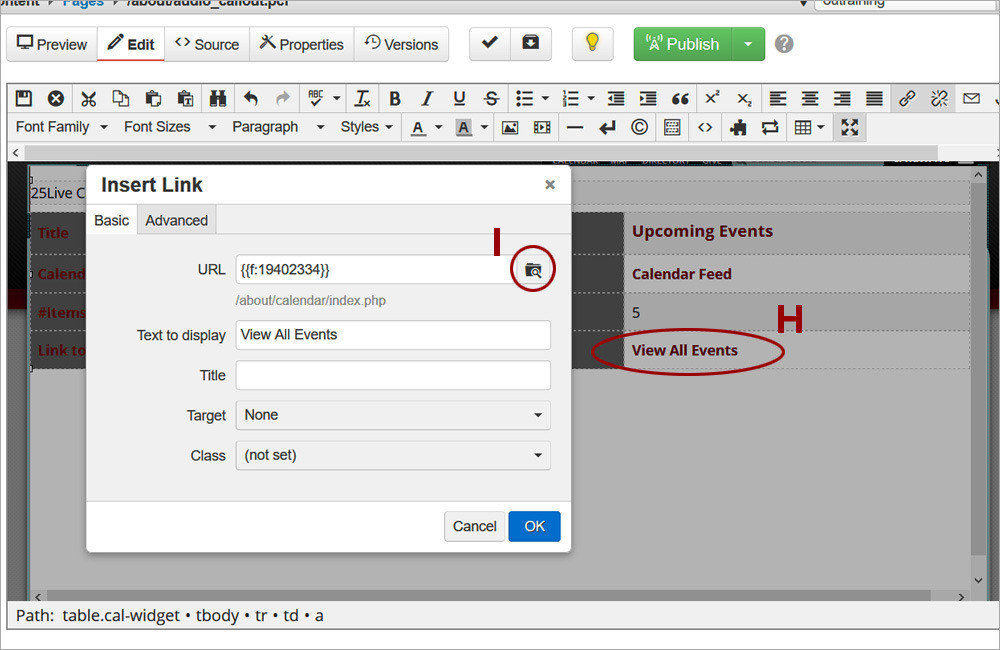Cancel the Insert Link dialog

point(474,526)
